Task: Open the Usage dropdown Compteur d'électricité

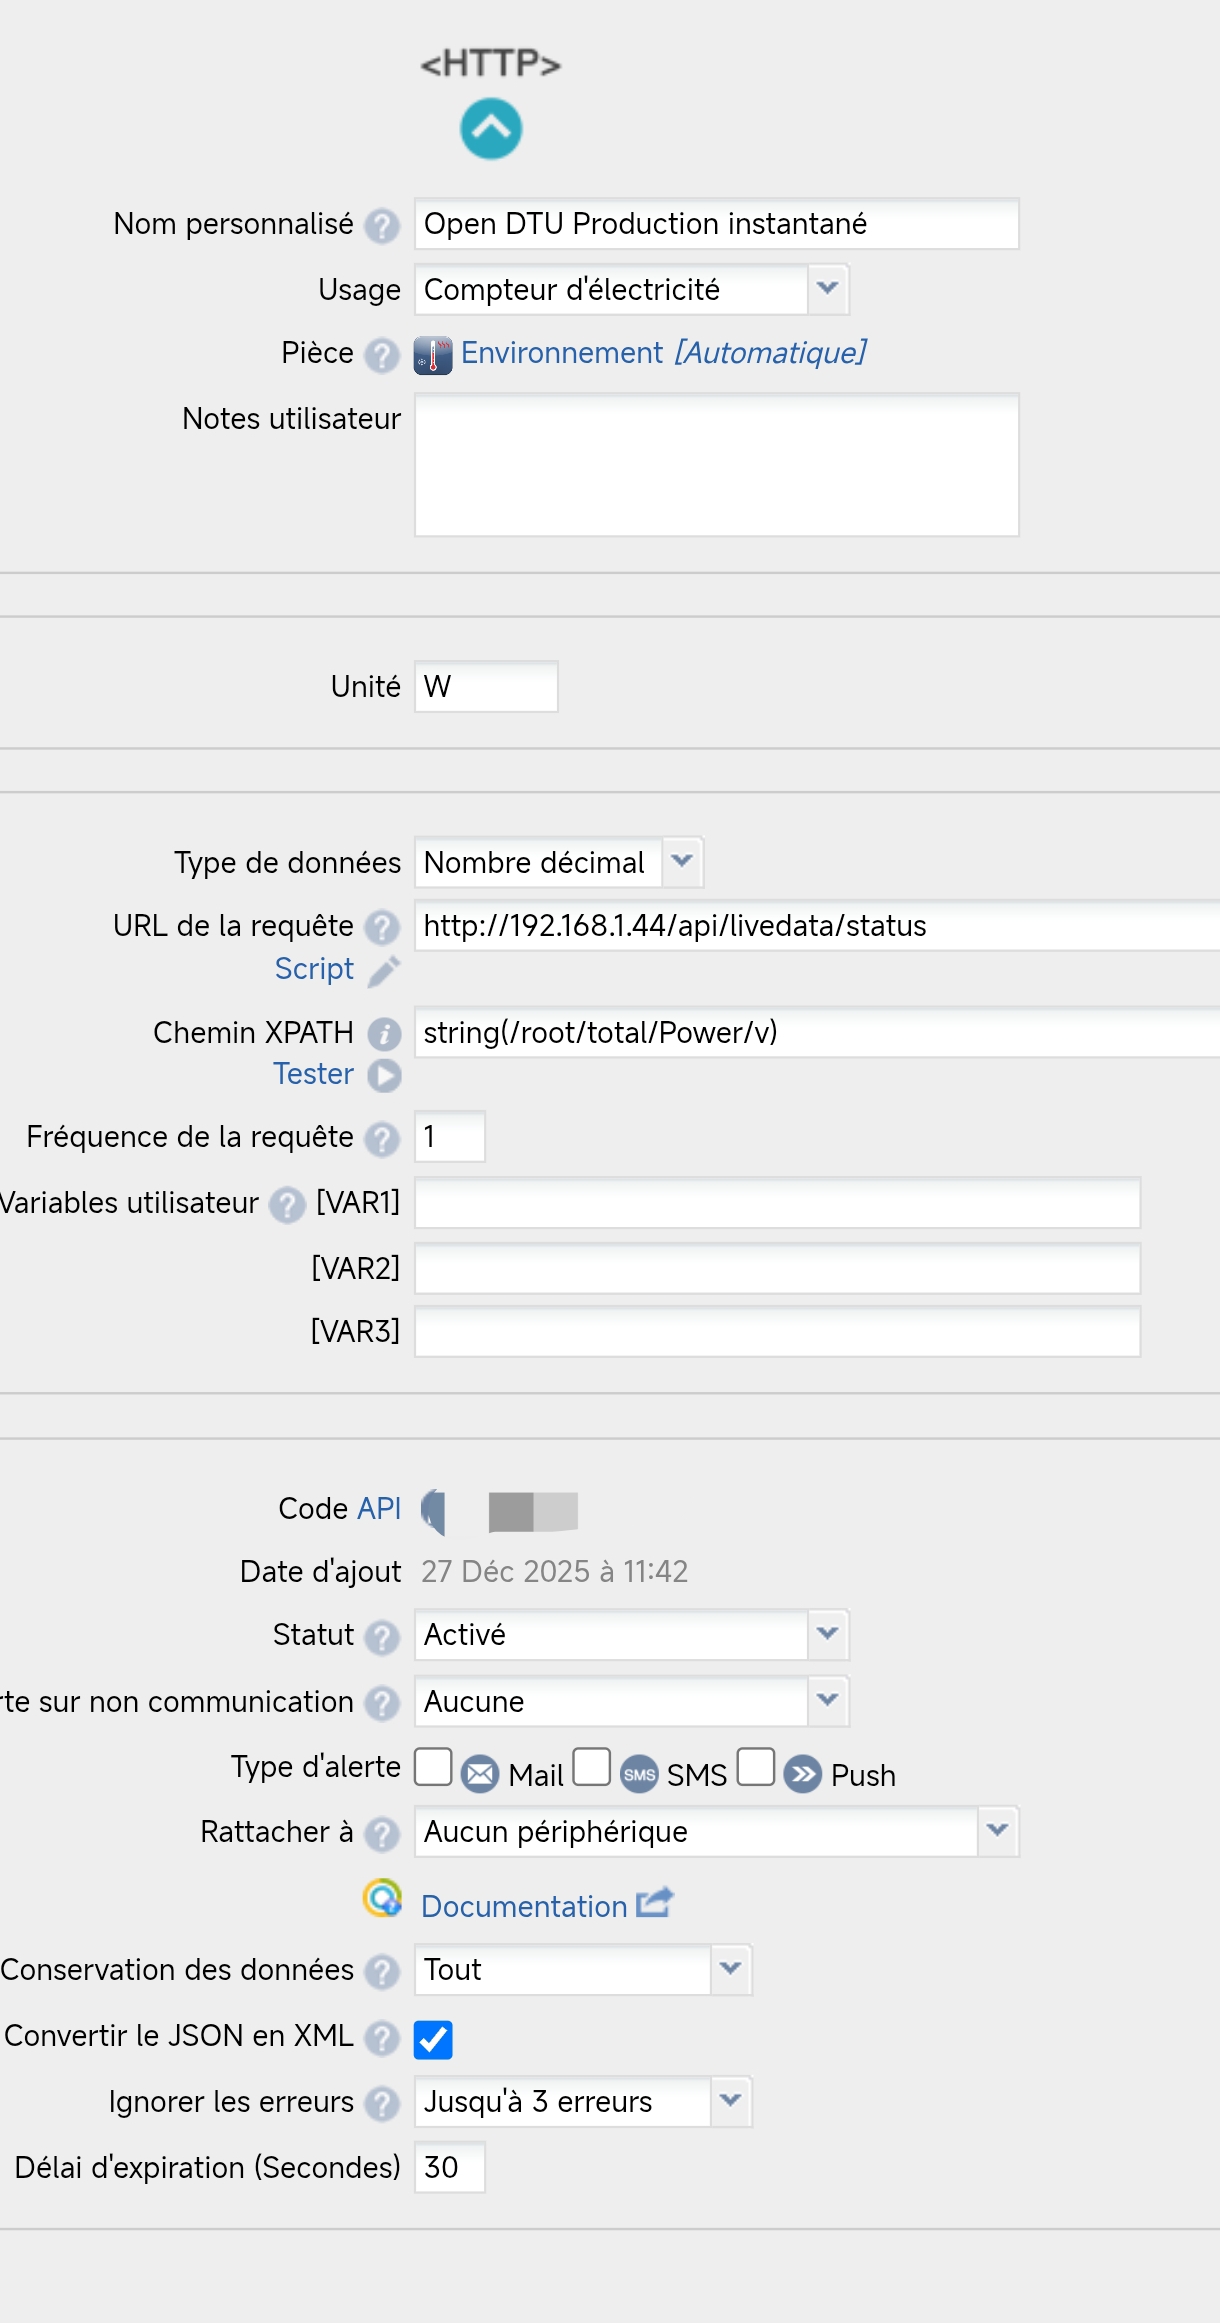Action: click(632, 289)
